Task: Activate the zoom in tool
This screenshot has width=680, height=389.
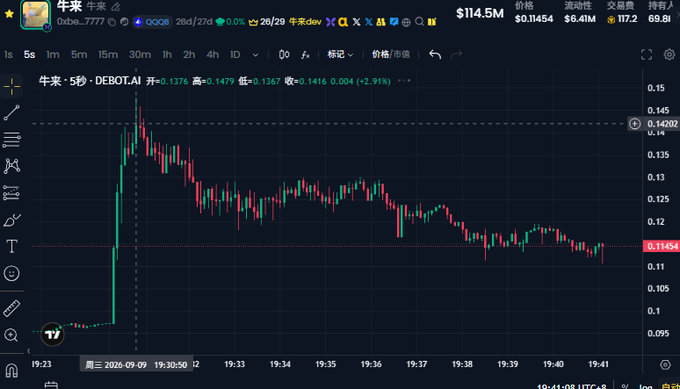Action: [12, 335]
